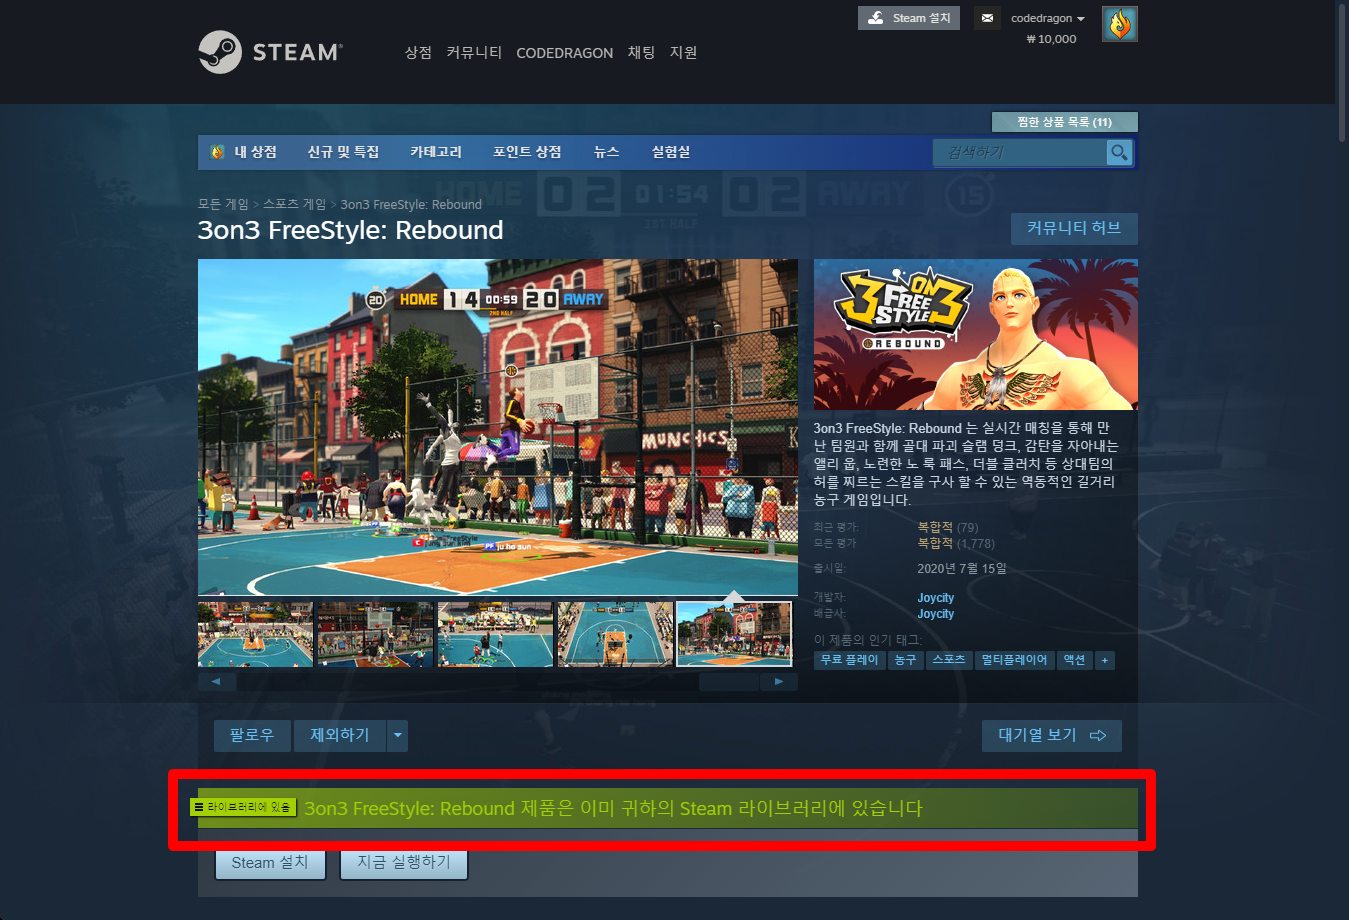Add a tag with the plus button
This screenshot has width=1349, height=920.
coord(1105,660)
